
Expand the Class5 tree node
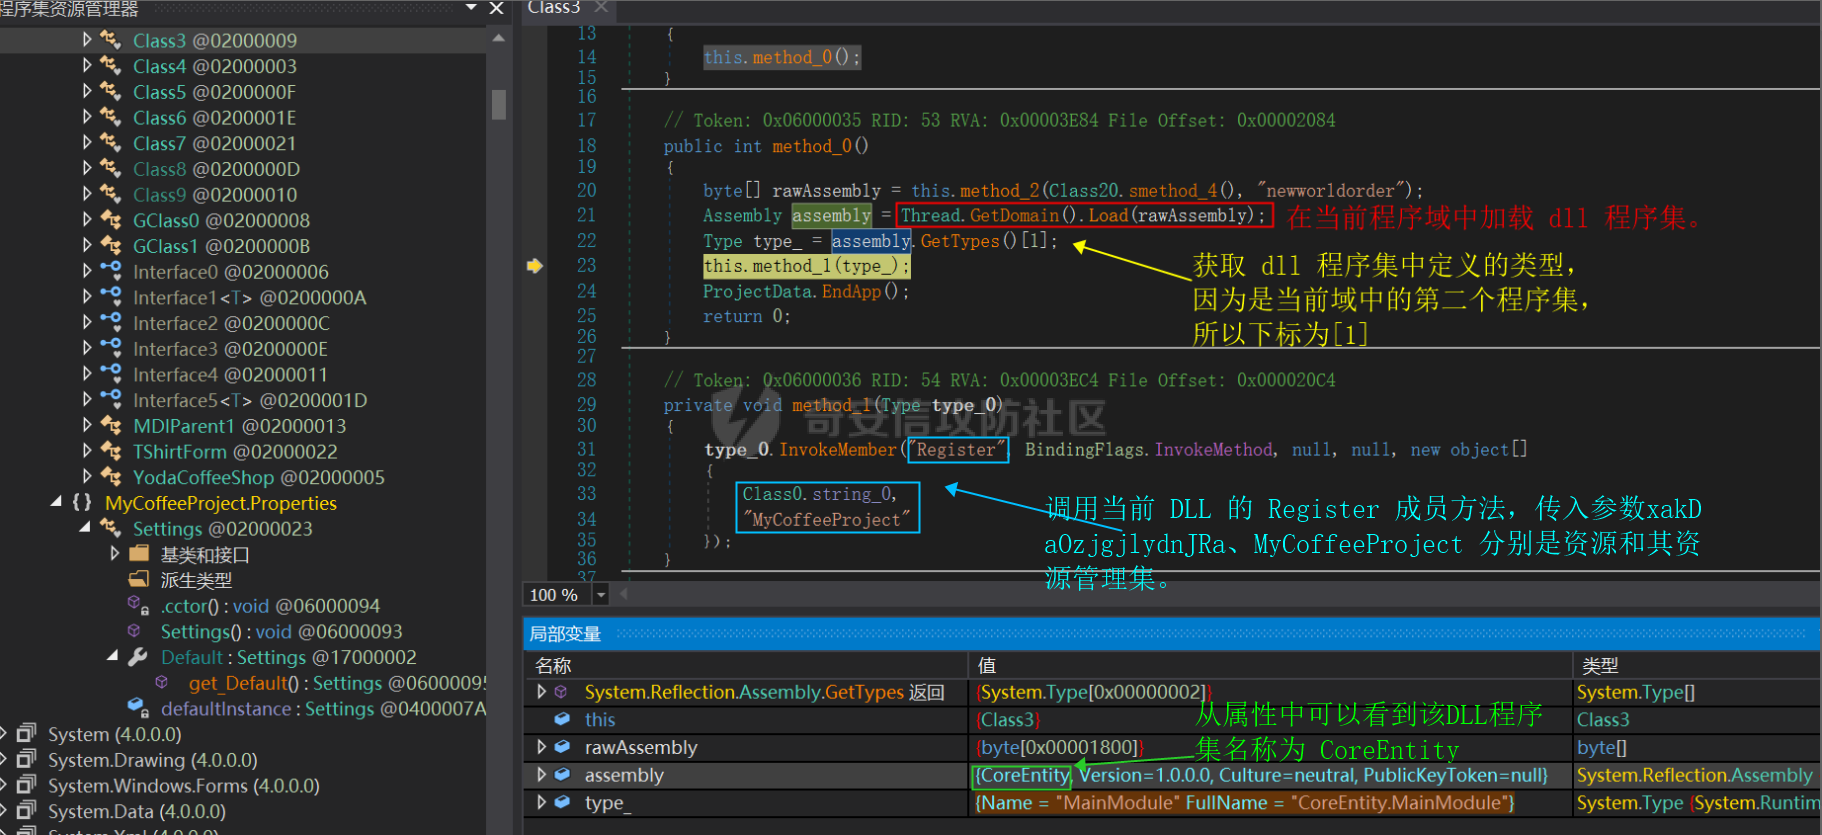(87, 91)
